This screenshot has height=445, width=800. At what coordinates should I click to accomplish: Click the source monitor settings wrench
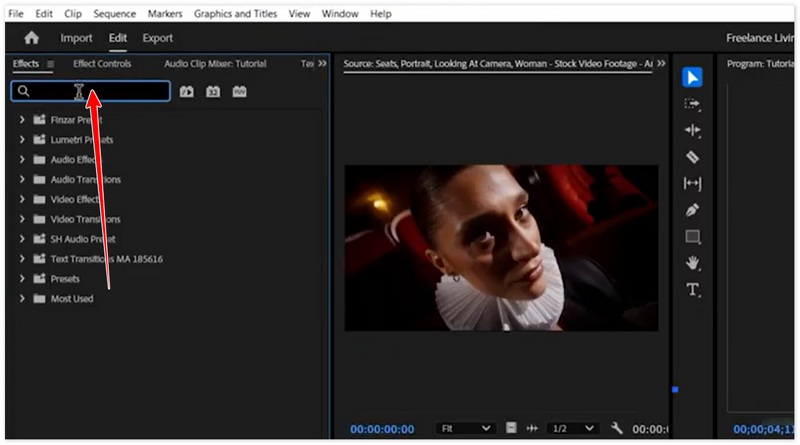tap(616, 428)
